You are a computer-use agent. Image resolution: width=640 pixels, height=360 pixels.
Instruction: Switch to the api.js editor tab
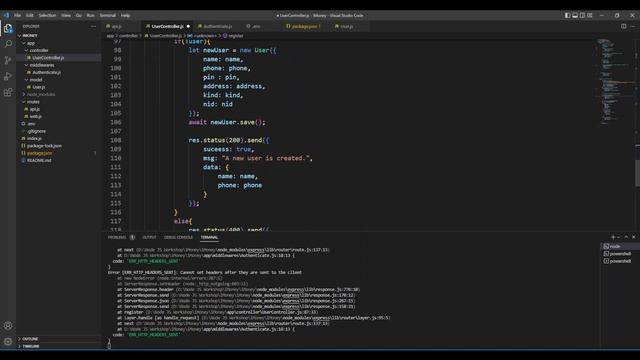coord(117,26)
